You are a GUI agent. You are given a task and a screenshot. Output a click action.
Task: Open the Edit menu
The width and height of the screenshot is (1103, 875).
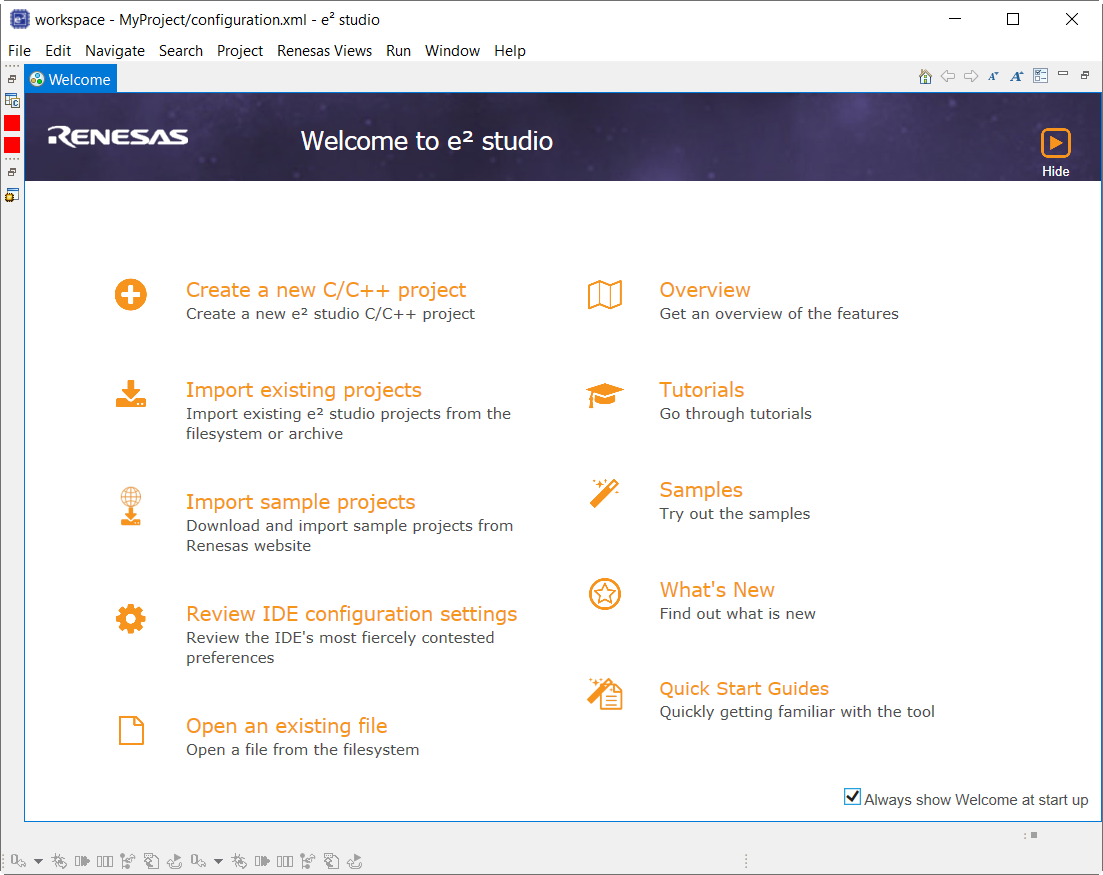pyautogui.click(x=58, y=51)
